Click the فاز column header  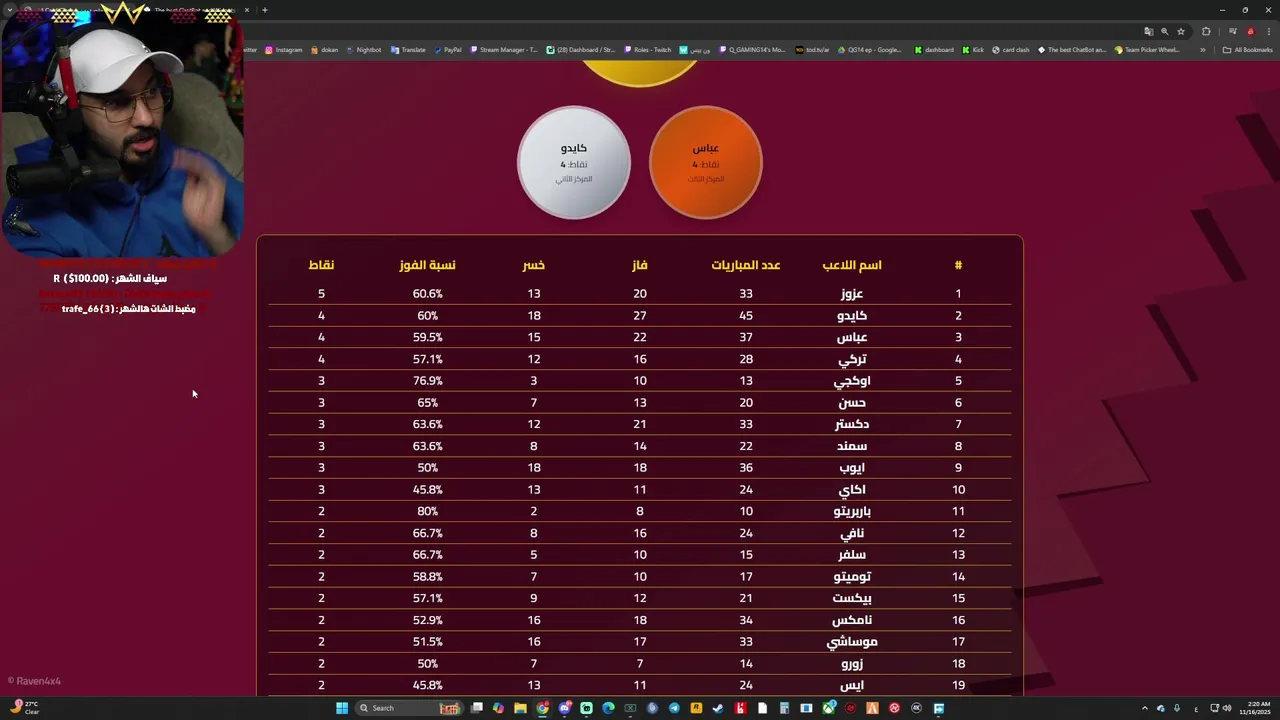pyautogui.click(x=640, y=265)
